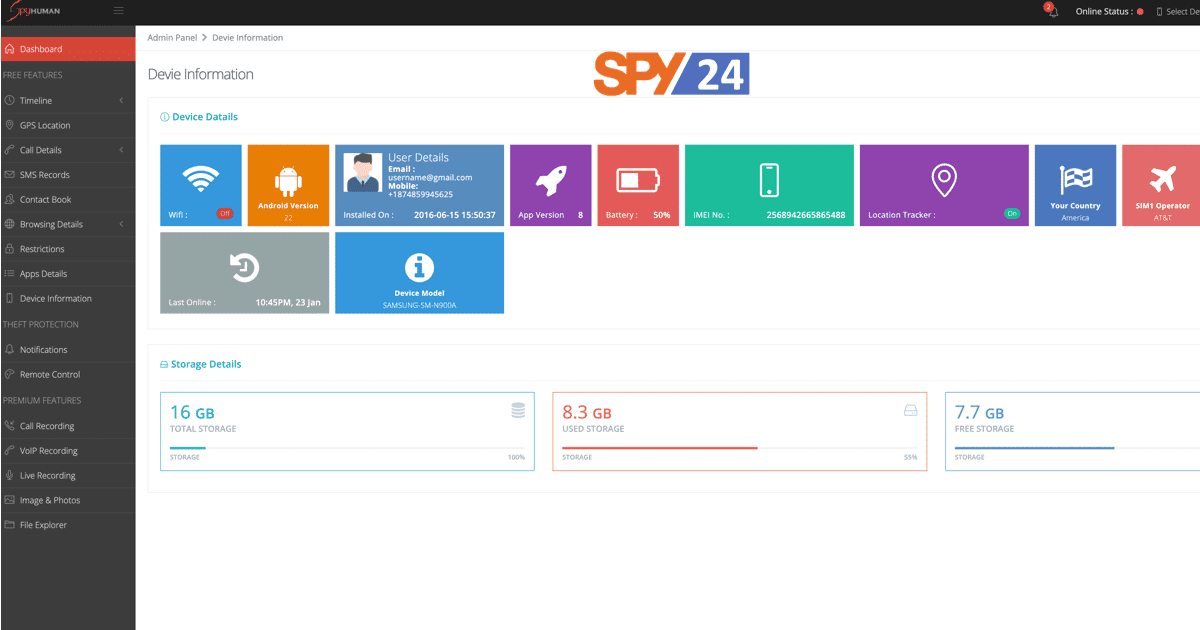Click the mobile number "+1874859945625"

(x=420, y=194)
